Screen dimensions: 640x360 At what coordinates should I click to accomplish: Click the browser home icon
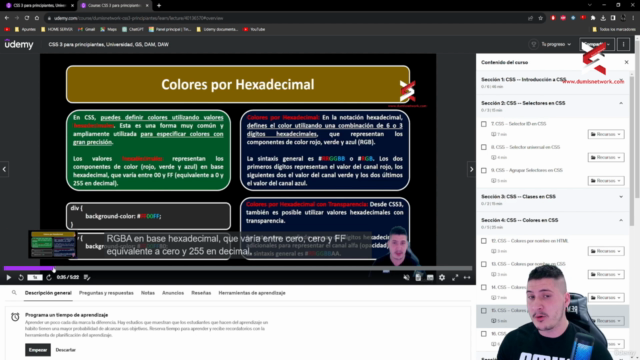click(37, 18)
